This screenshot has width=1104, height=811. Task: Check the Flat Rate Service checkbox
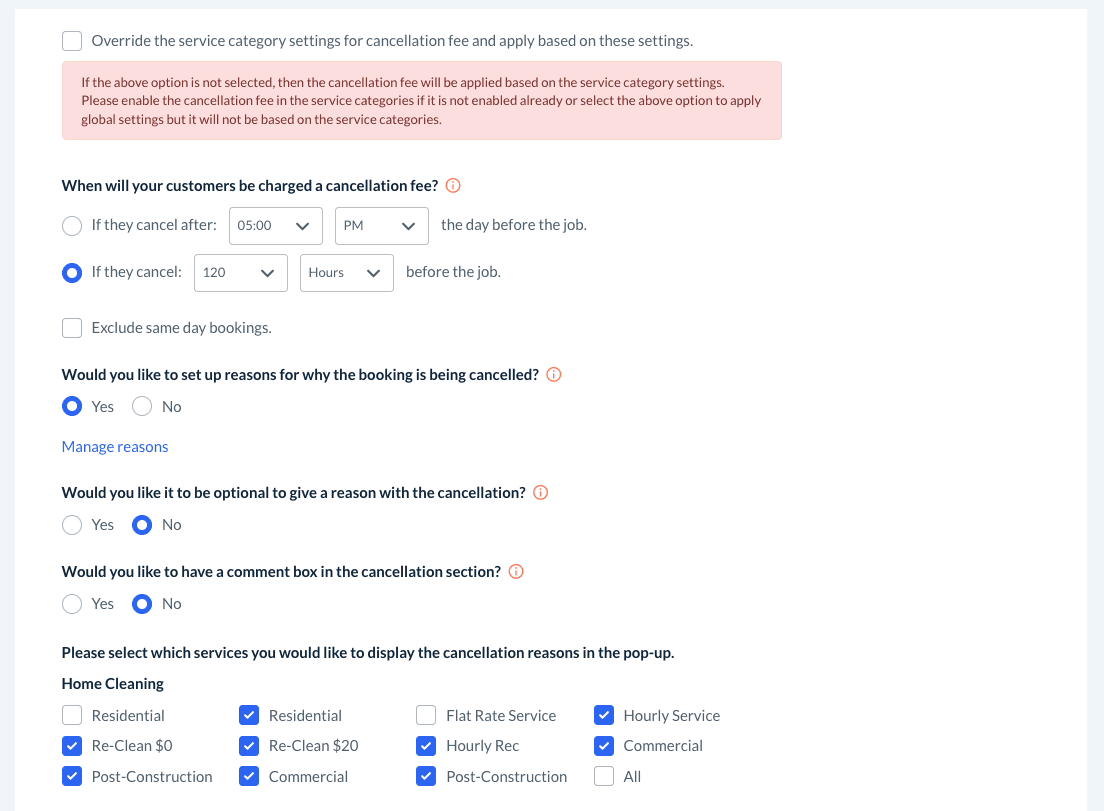[x=427, y=716]
